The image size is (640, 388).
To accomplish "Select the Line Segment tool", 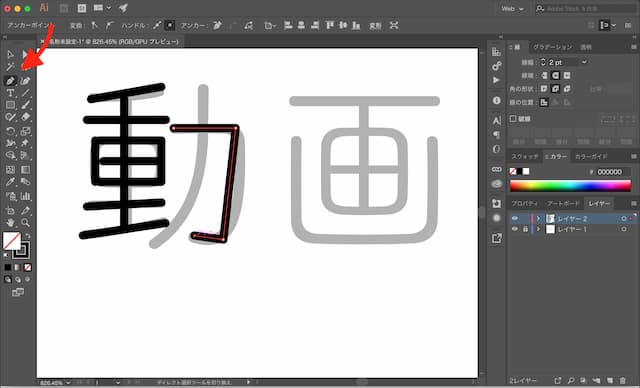I will click(x=25, y=93).
